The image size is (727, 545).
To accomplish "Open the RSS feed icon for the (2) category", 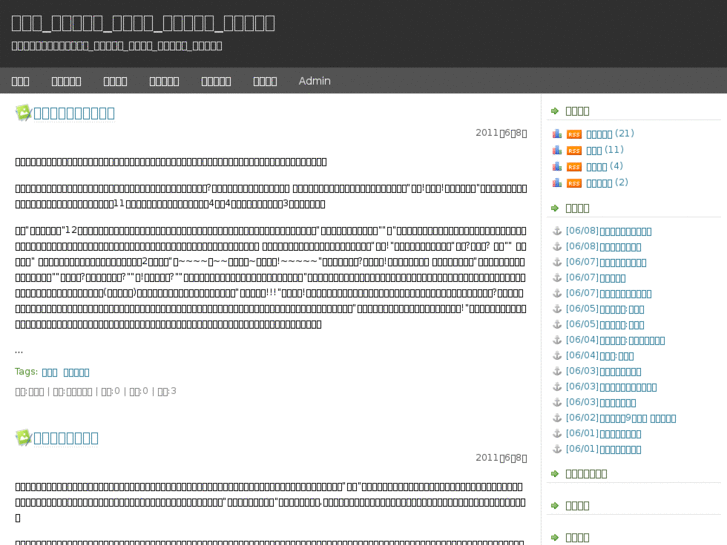I will [x=574, y=183].
